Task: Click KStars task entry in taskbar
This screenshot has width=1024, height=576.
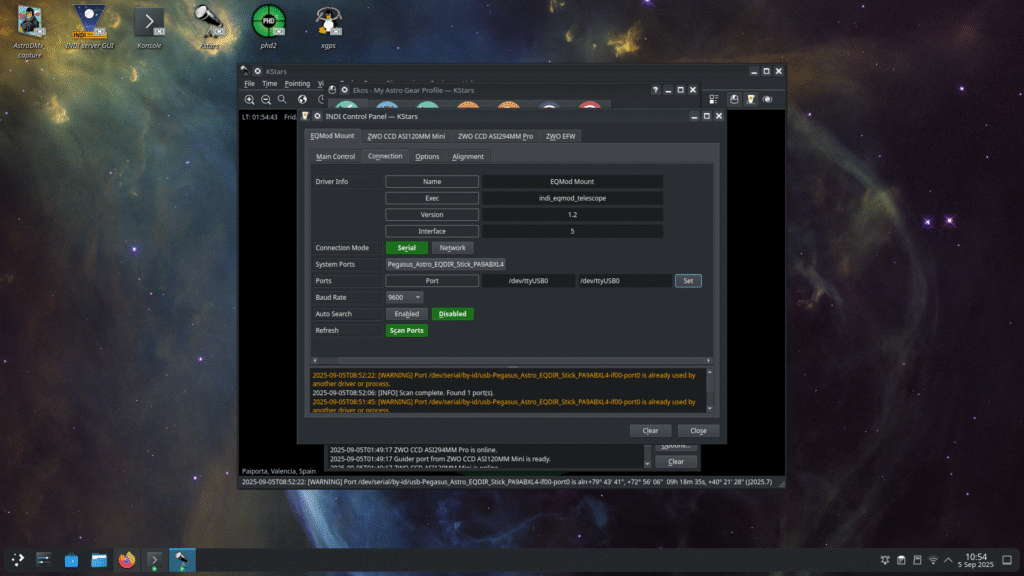Action: (182, 560)
